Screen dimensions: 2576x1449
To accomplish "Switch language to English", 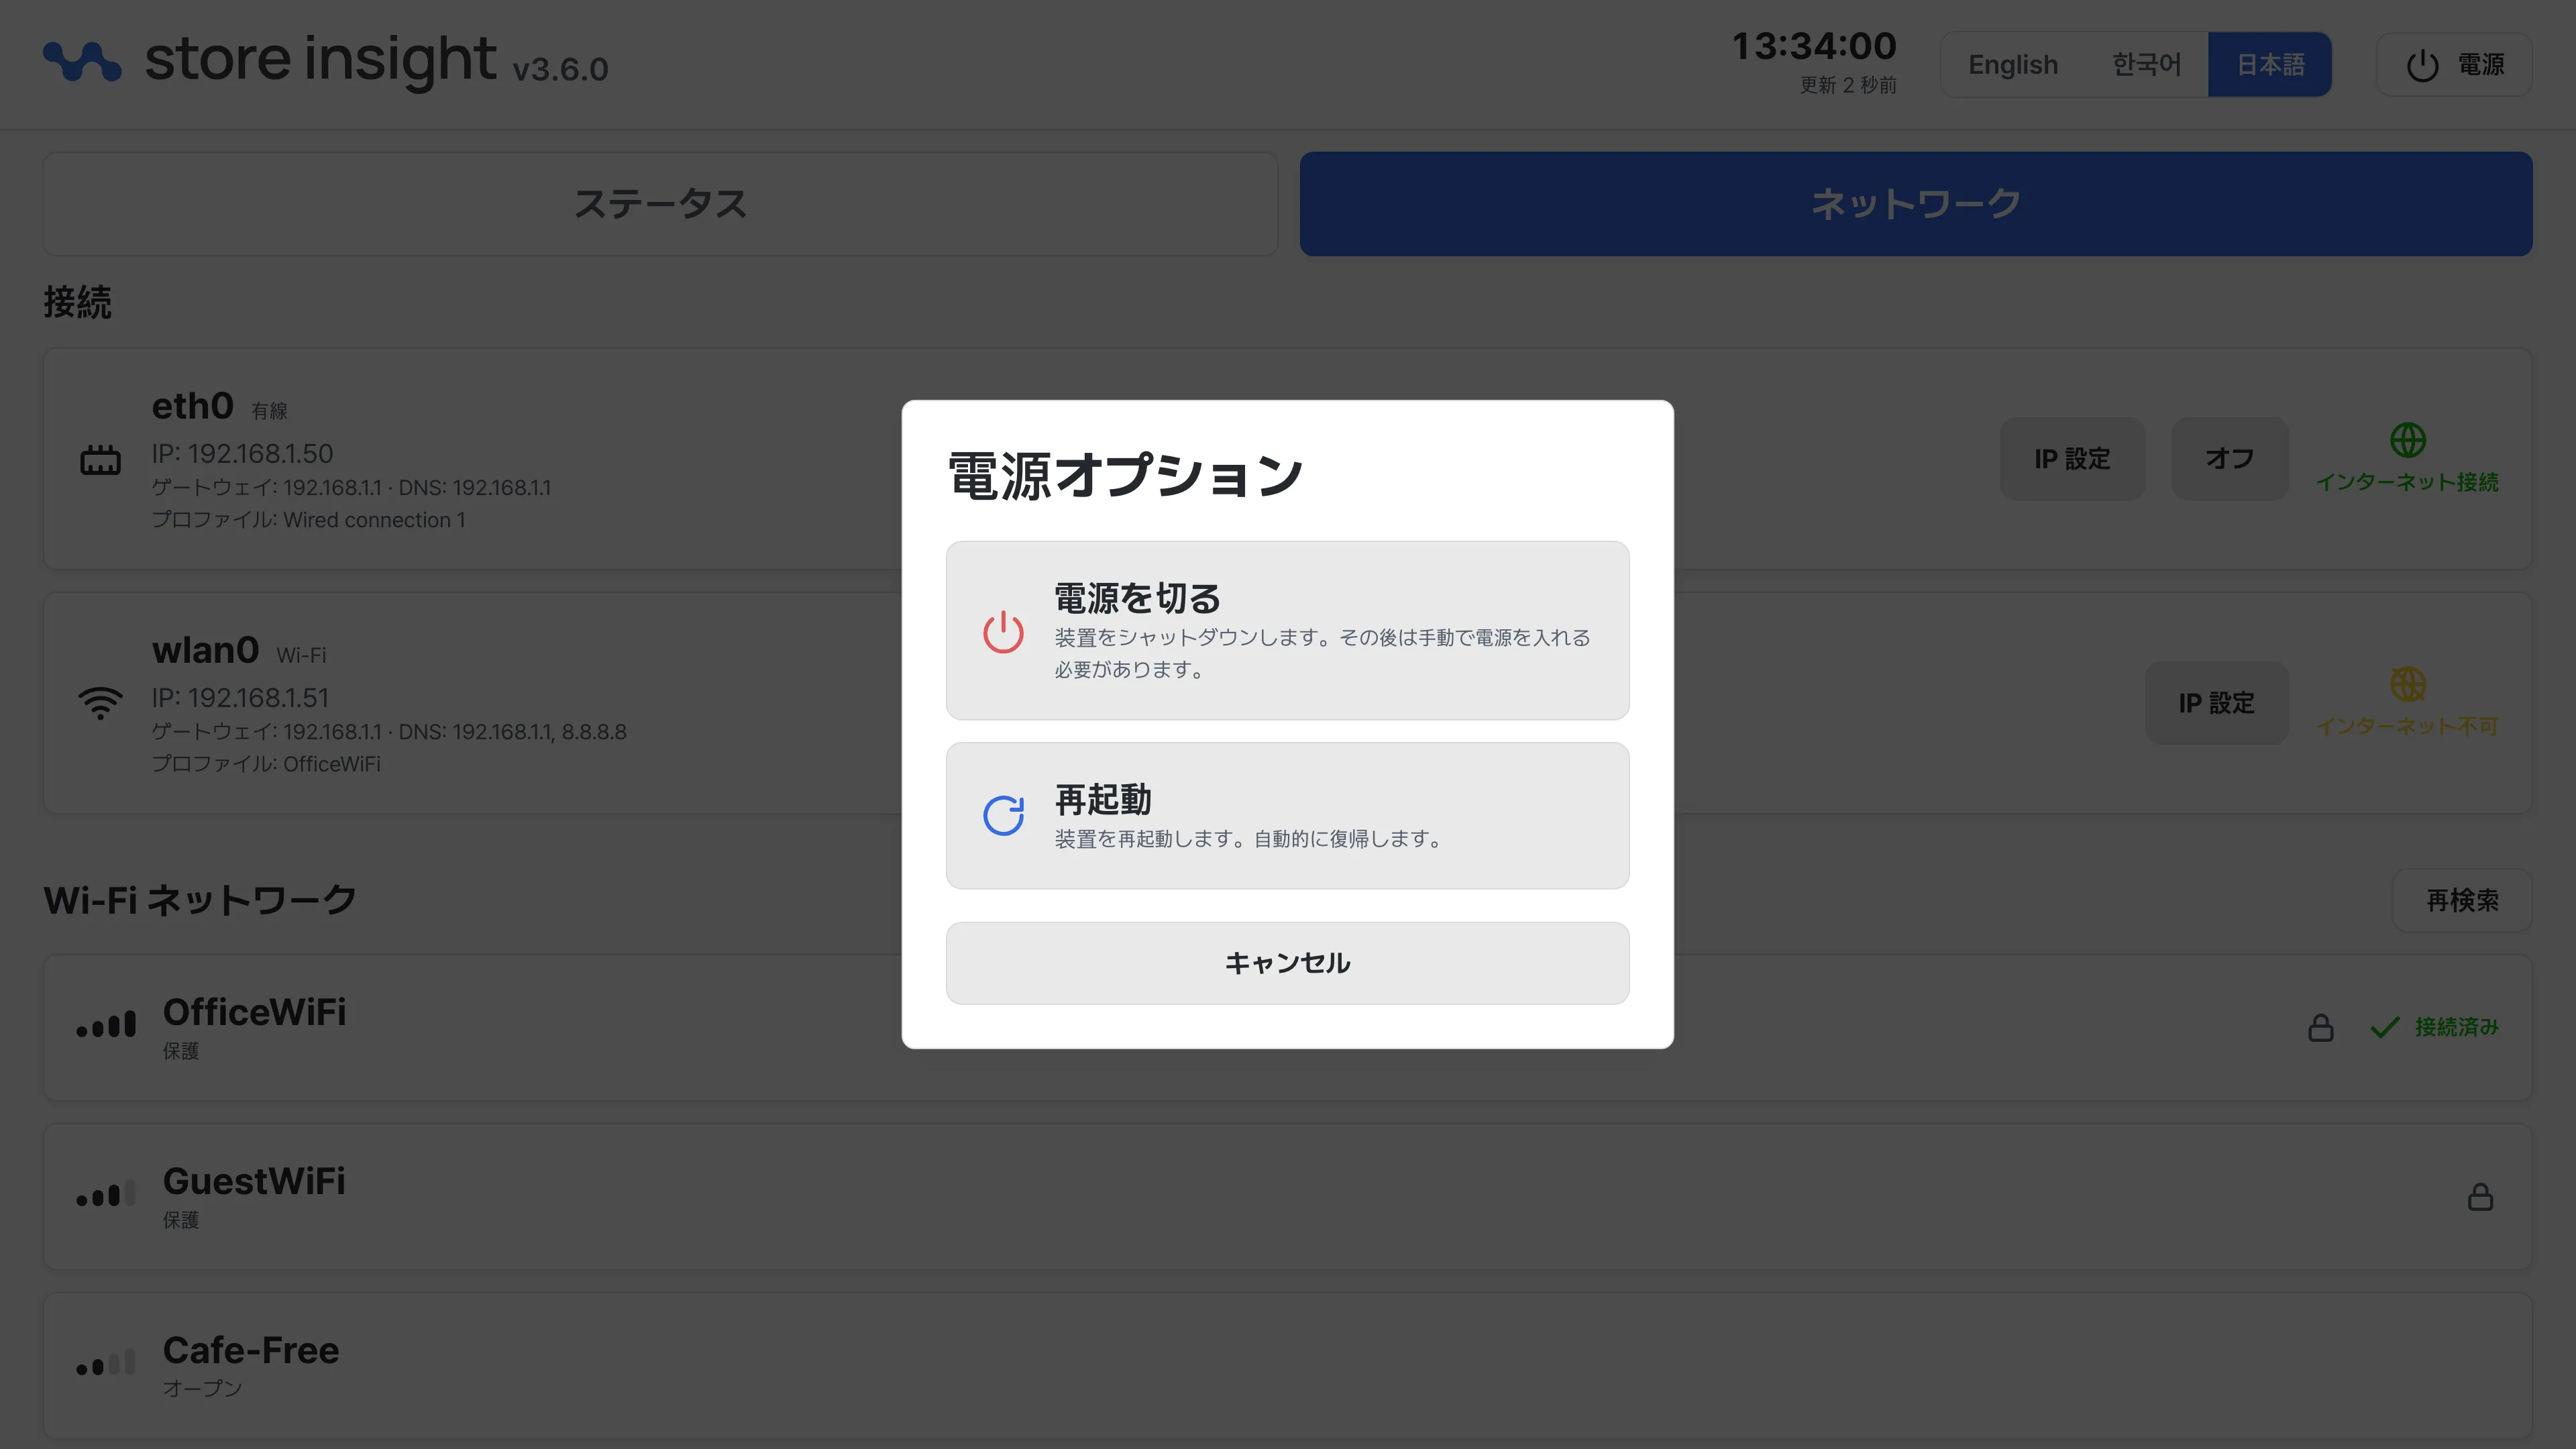I will pos(2013,65).
